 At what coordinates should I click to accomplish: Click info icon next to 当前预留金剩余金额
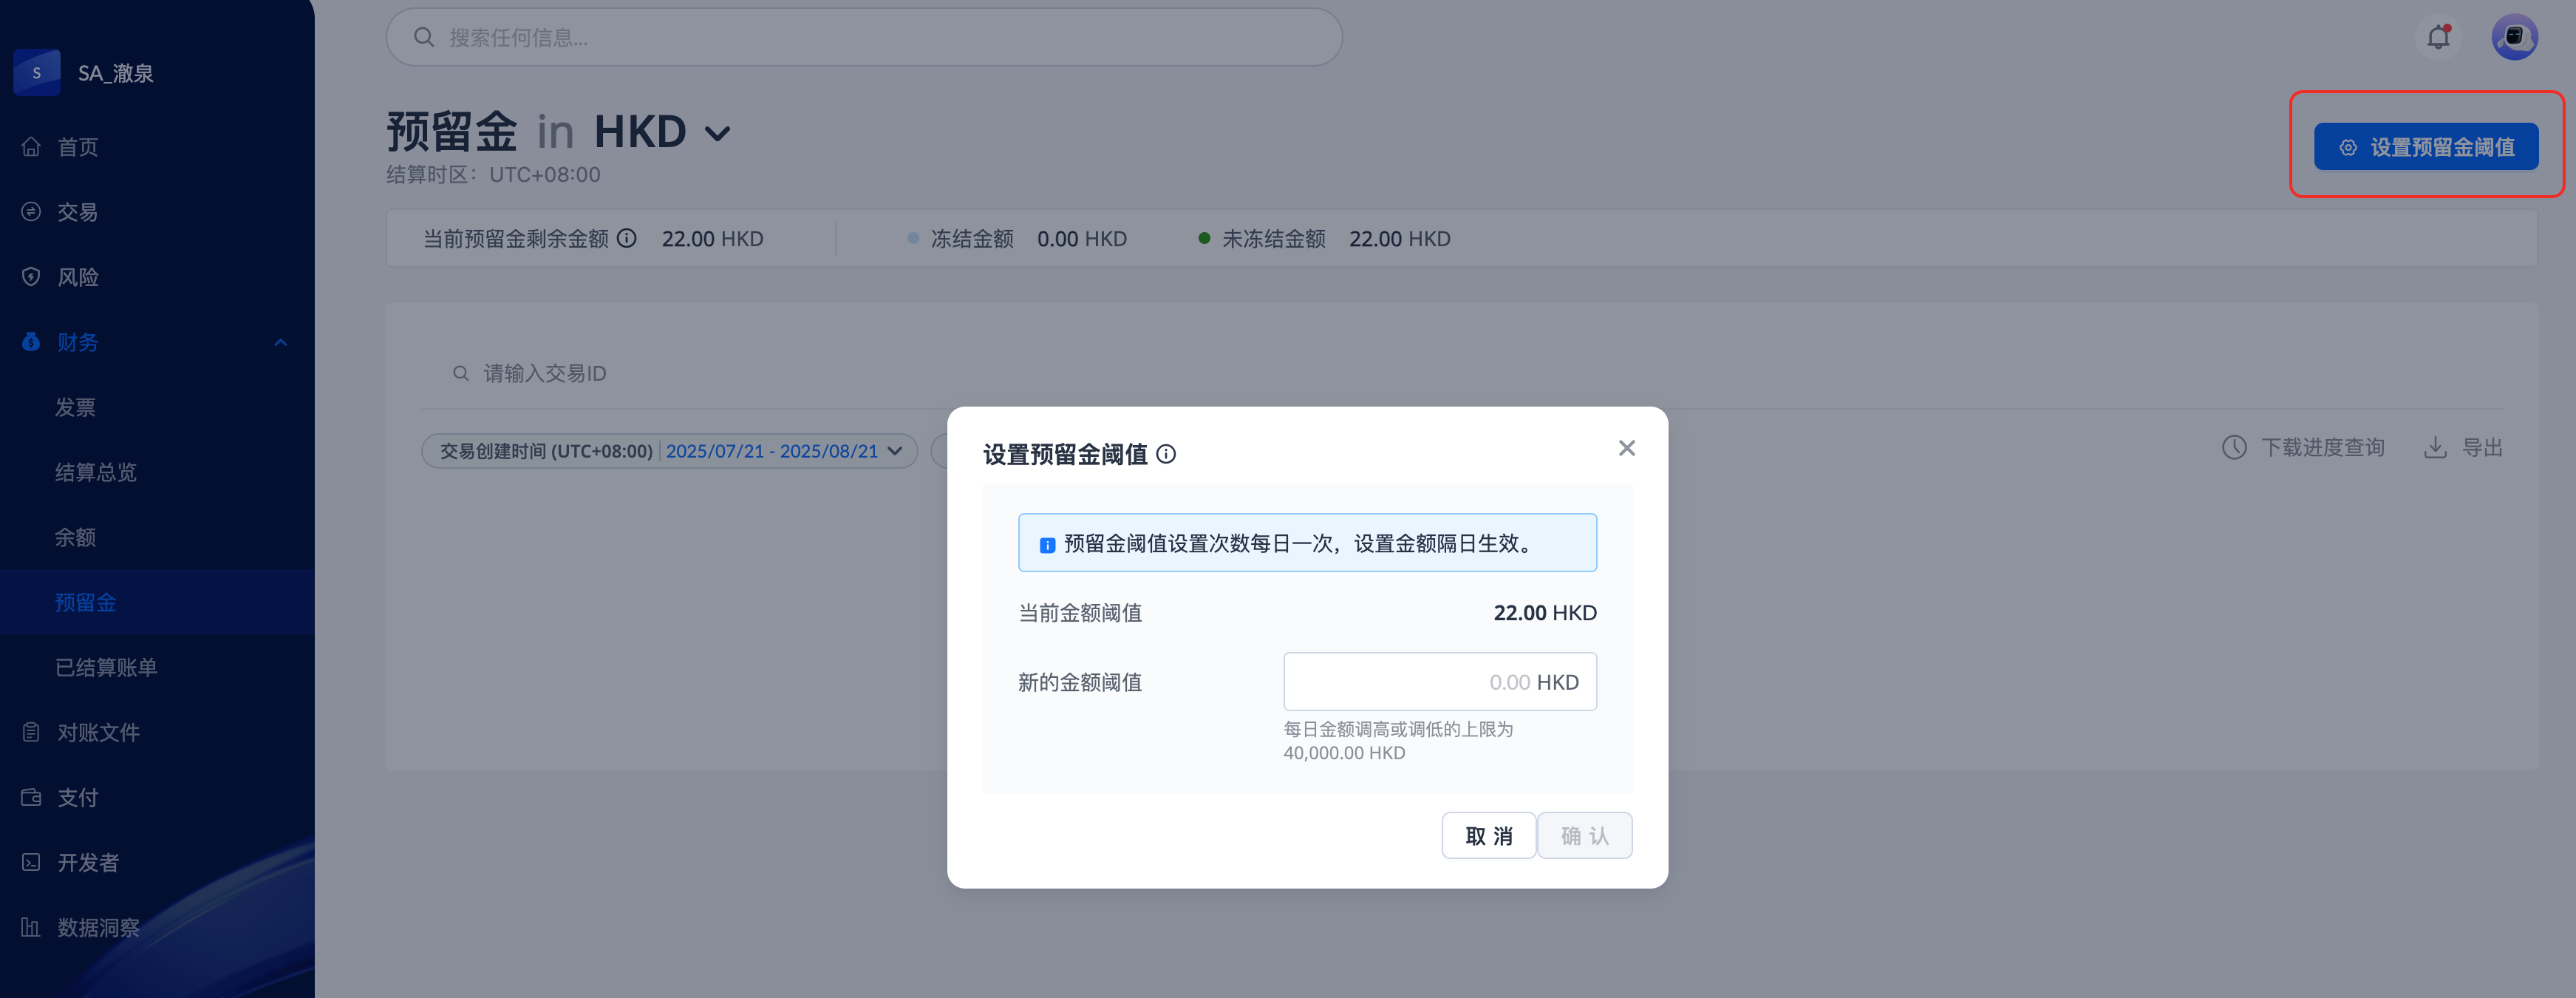click(x=627, y=238)
